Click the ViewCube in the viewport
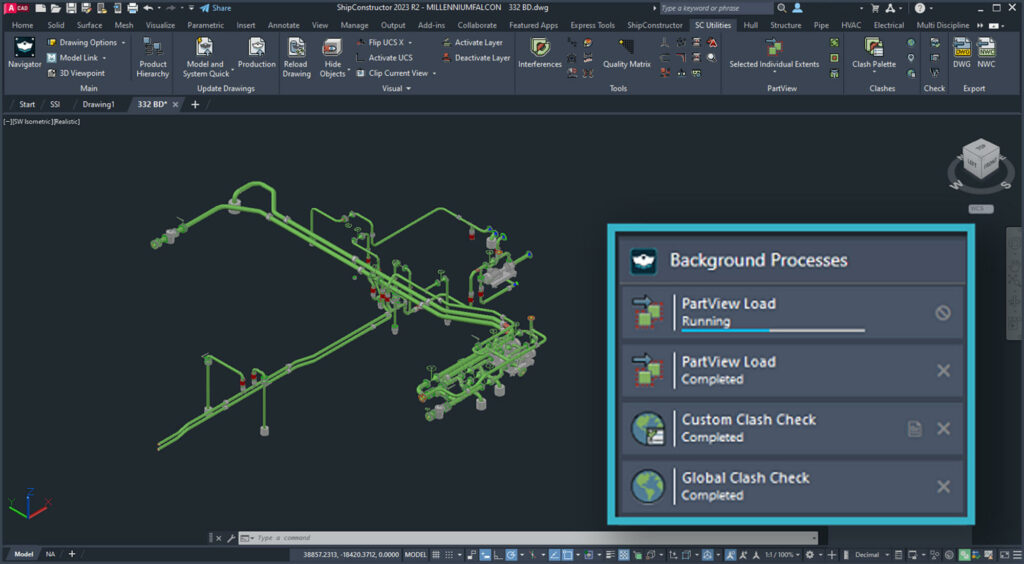The height and width of the screenshot is (564, 1024). (x=981, y=160)
